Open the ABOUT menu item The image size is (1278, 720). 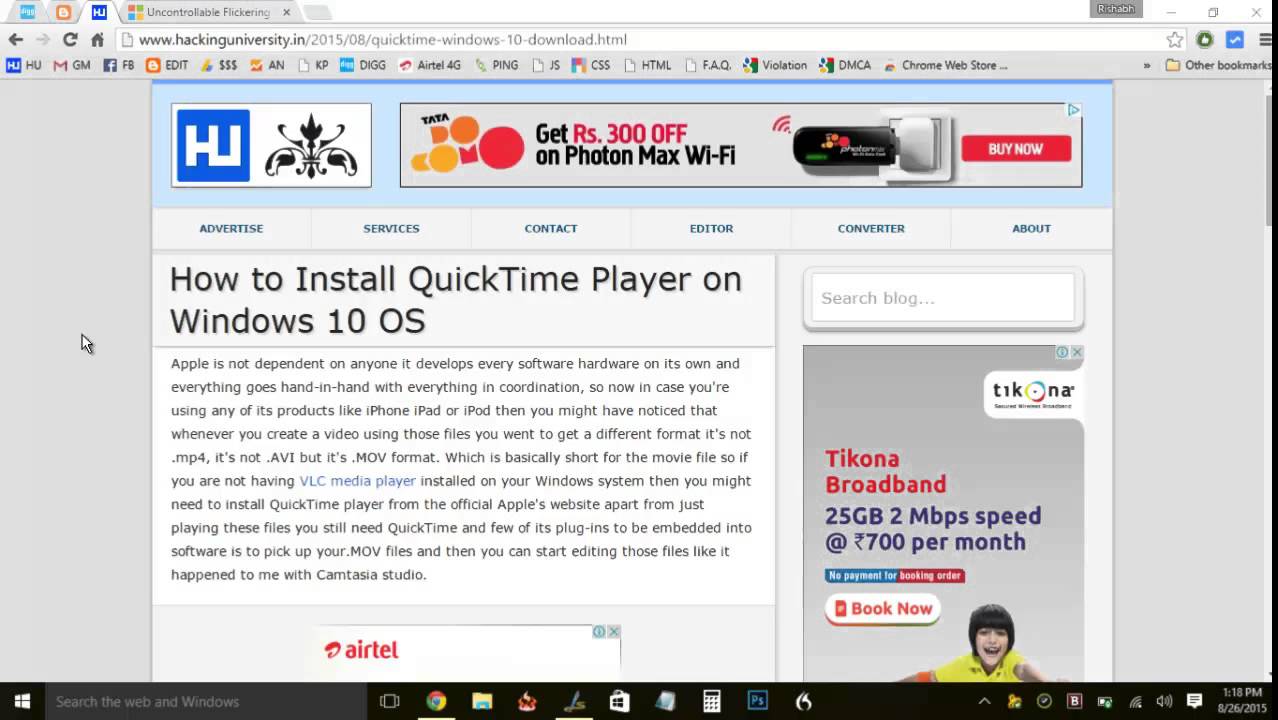coord(1031,228)
